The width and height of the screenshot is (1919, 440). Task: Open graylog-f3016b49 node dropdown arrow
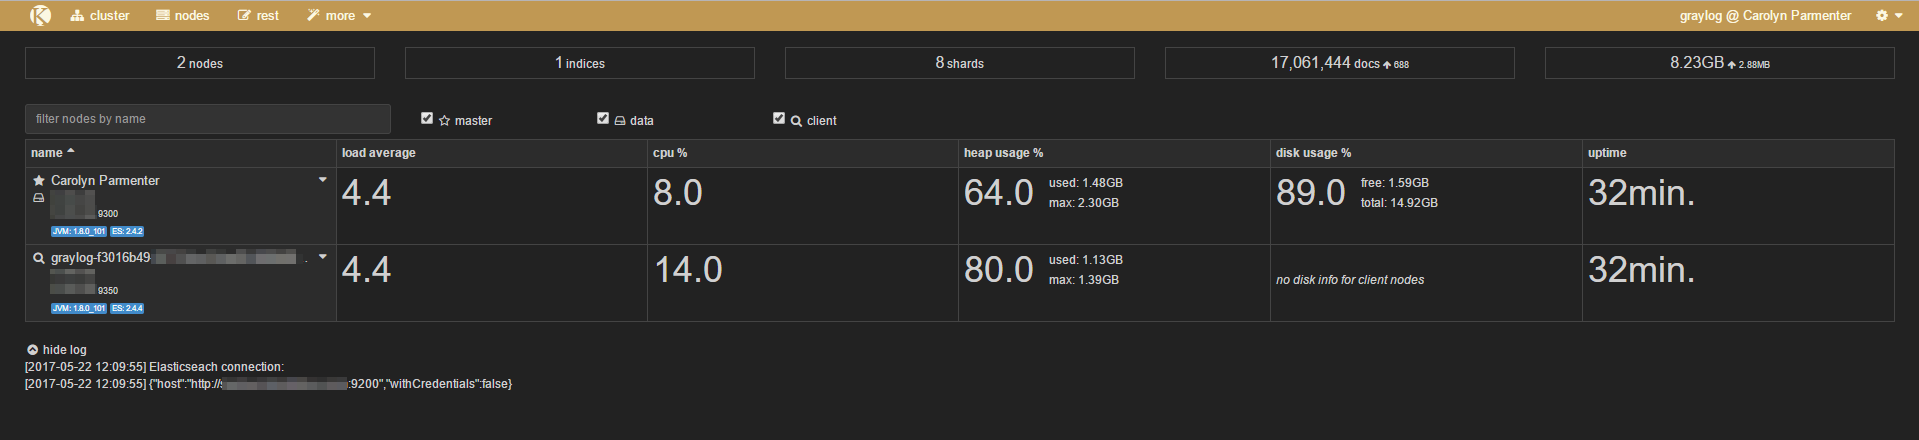[323, 257]
